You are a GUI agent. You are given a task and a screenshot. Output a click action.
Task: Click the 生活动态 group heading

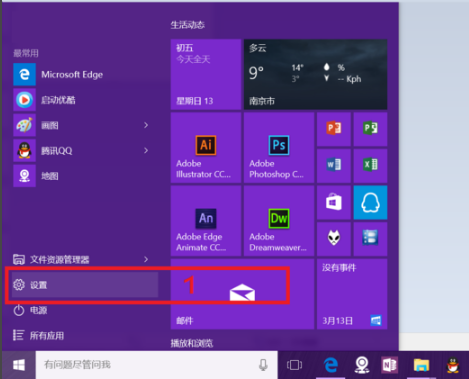(188, 25)
